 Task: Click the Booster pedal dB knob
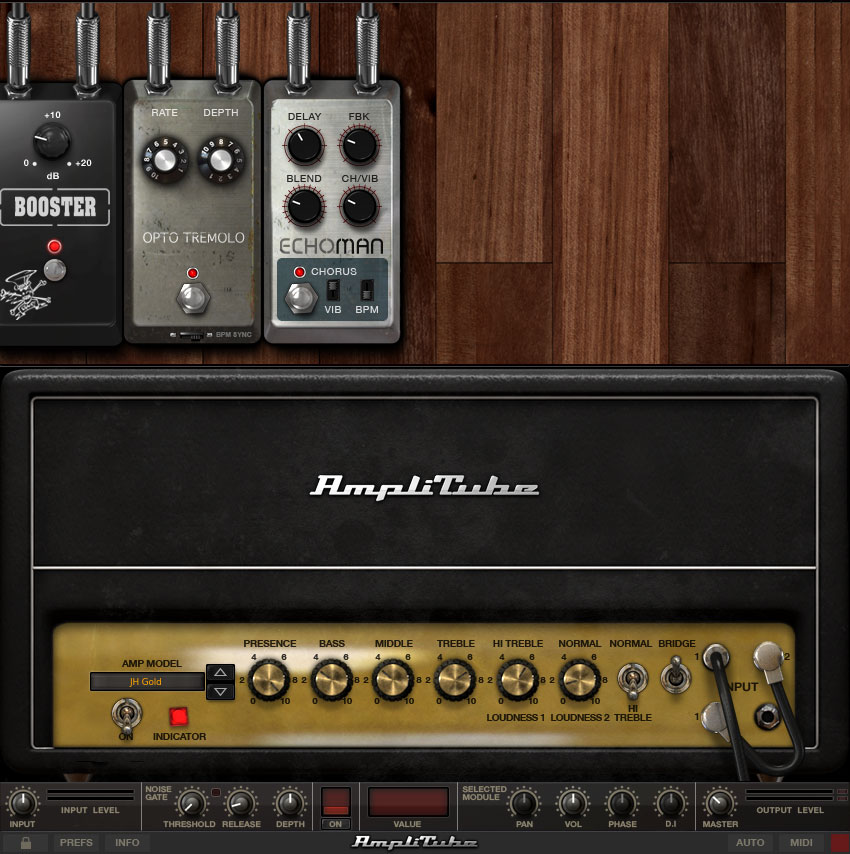click(52, 140)
